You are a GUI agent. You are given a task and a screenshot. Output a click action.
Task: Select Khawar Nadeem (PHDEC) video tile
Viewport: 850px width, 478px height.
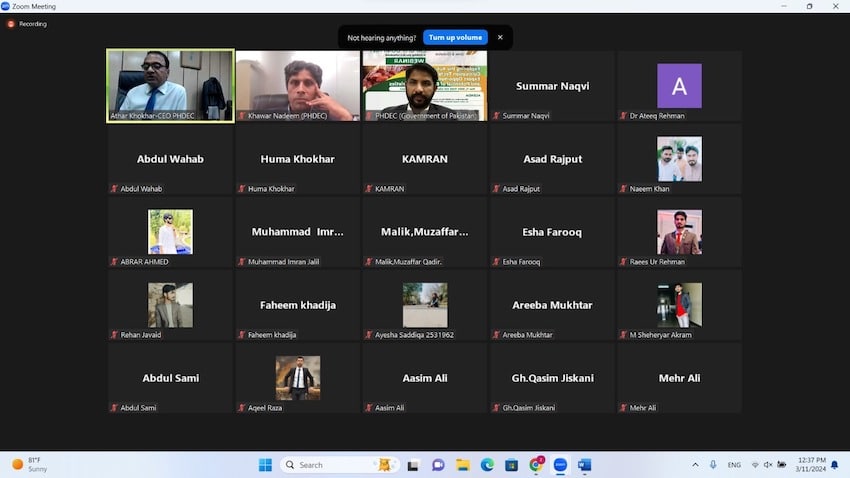click(x=297, y=85)
